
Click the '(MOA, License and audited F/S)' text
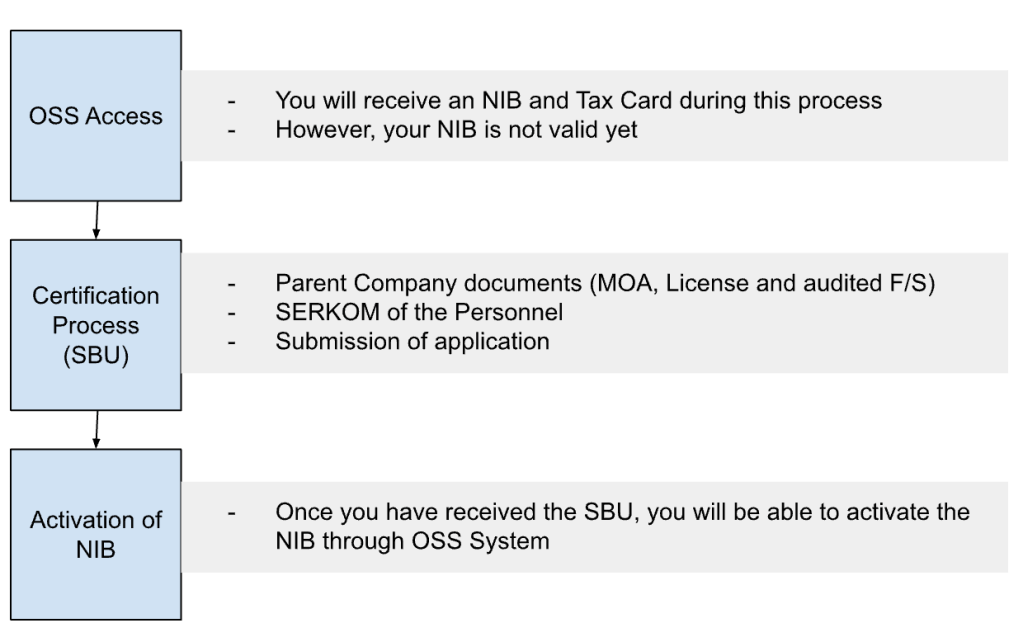click(x=762, y=283)
